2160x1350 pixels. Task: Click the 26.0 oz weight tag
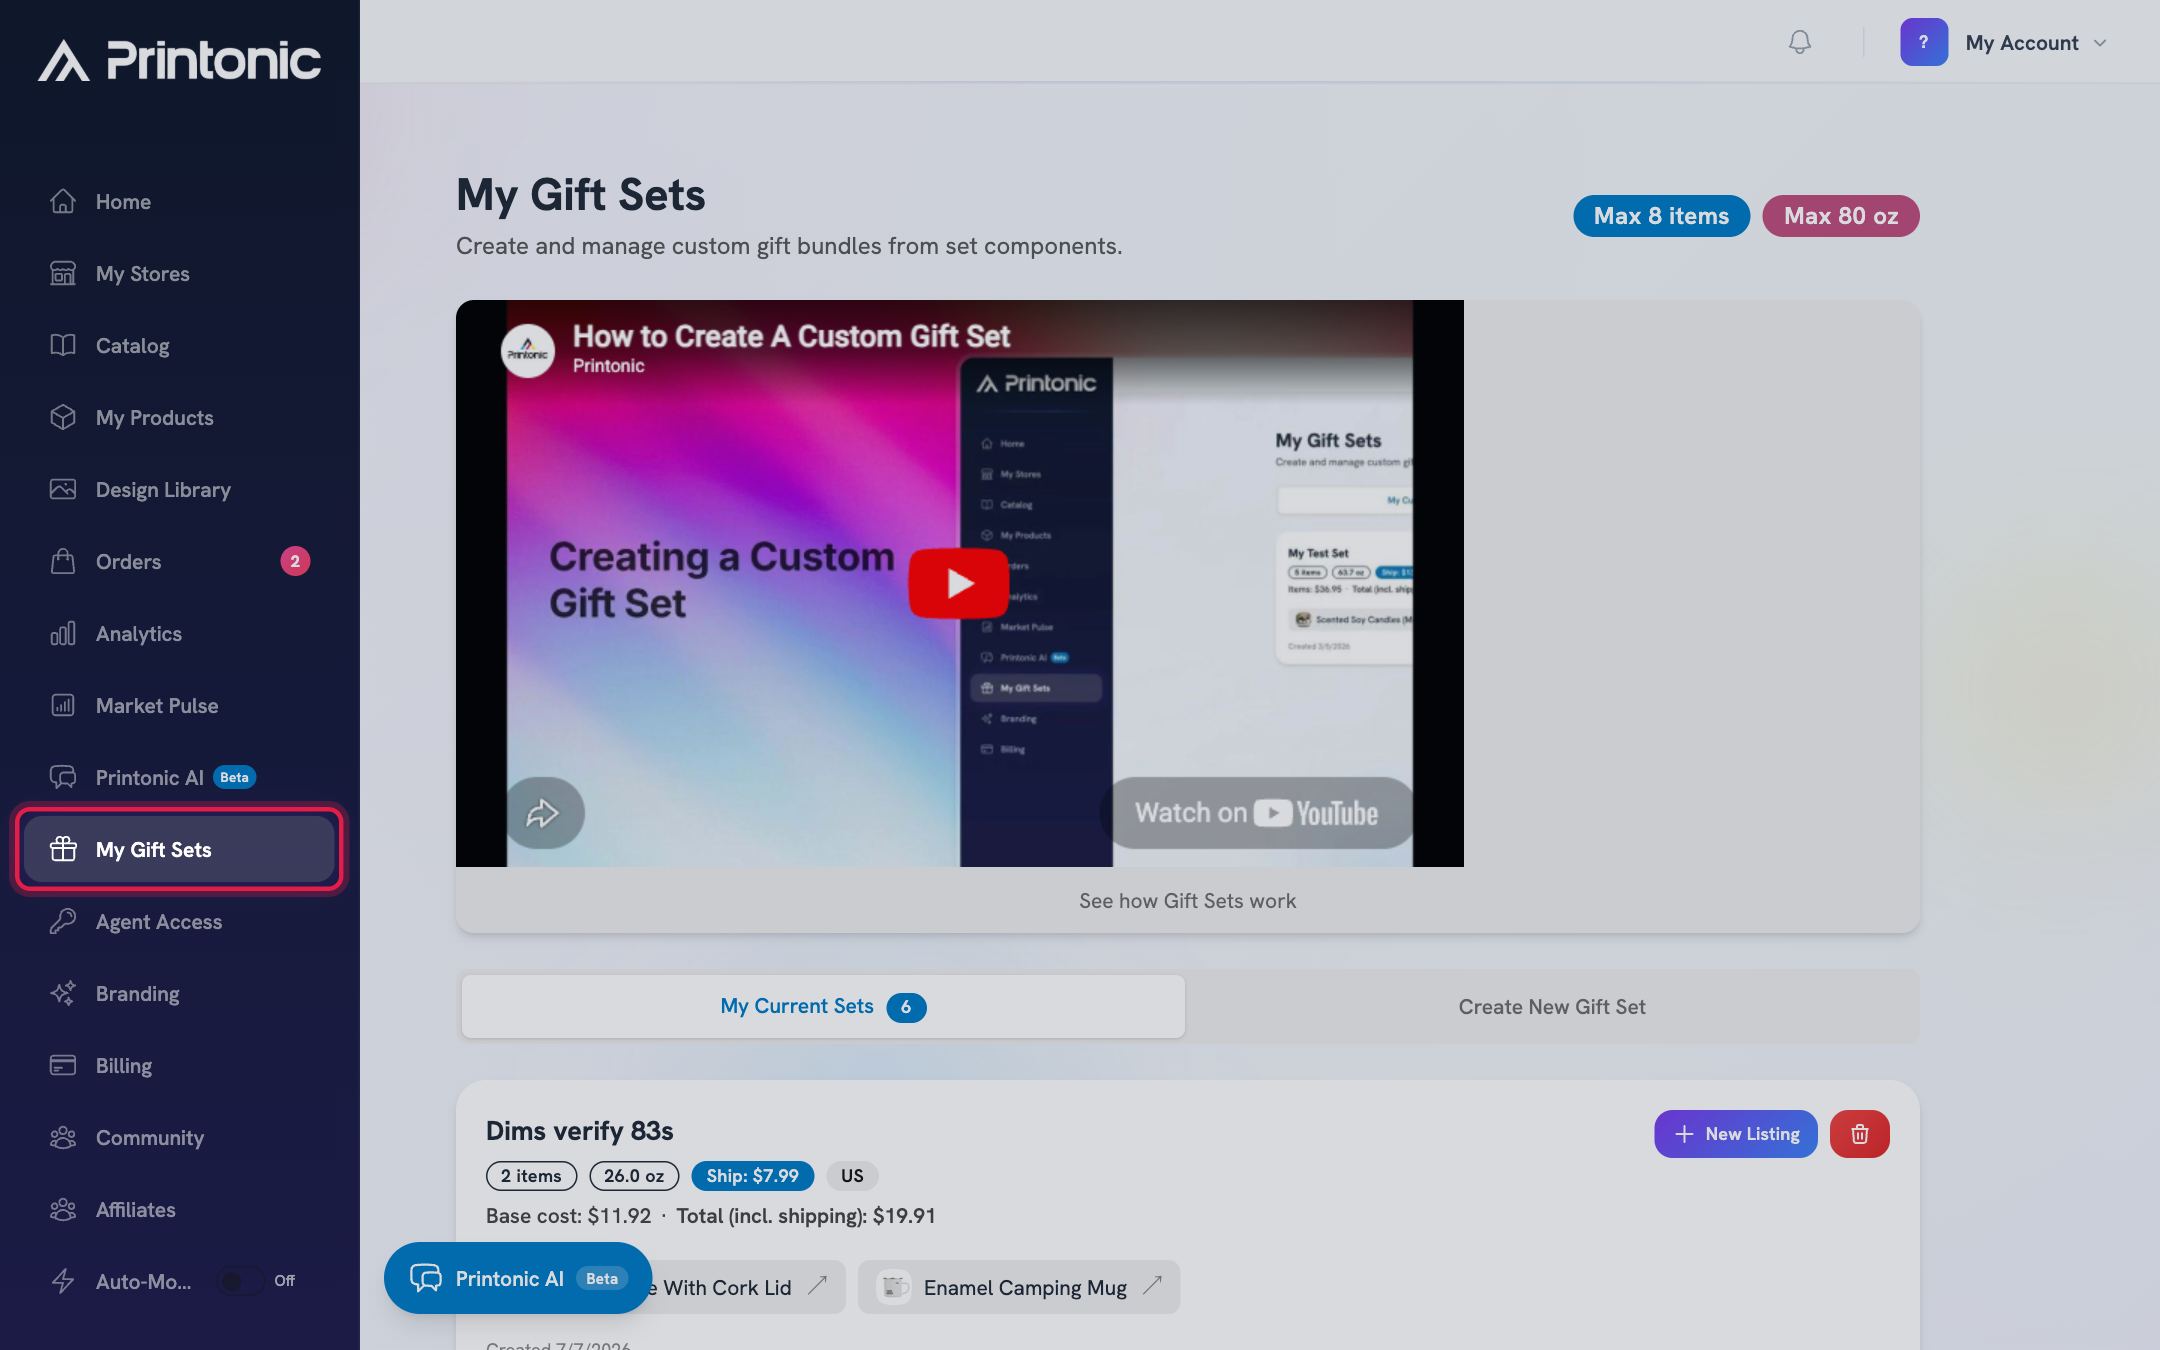coord(634,1176)
